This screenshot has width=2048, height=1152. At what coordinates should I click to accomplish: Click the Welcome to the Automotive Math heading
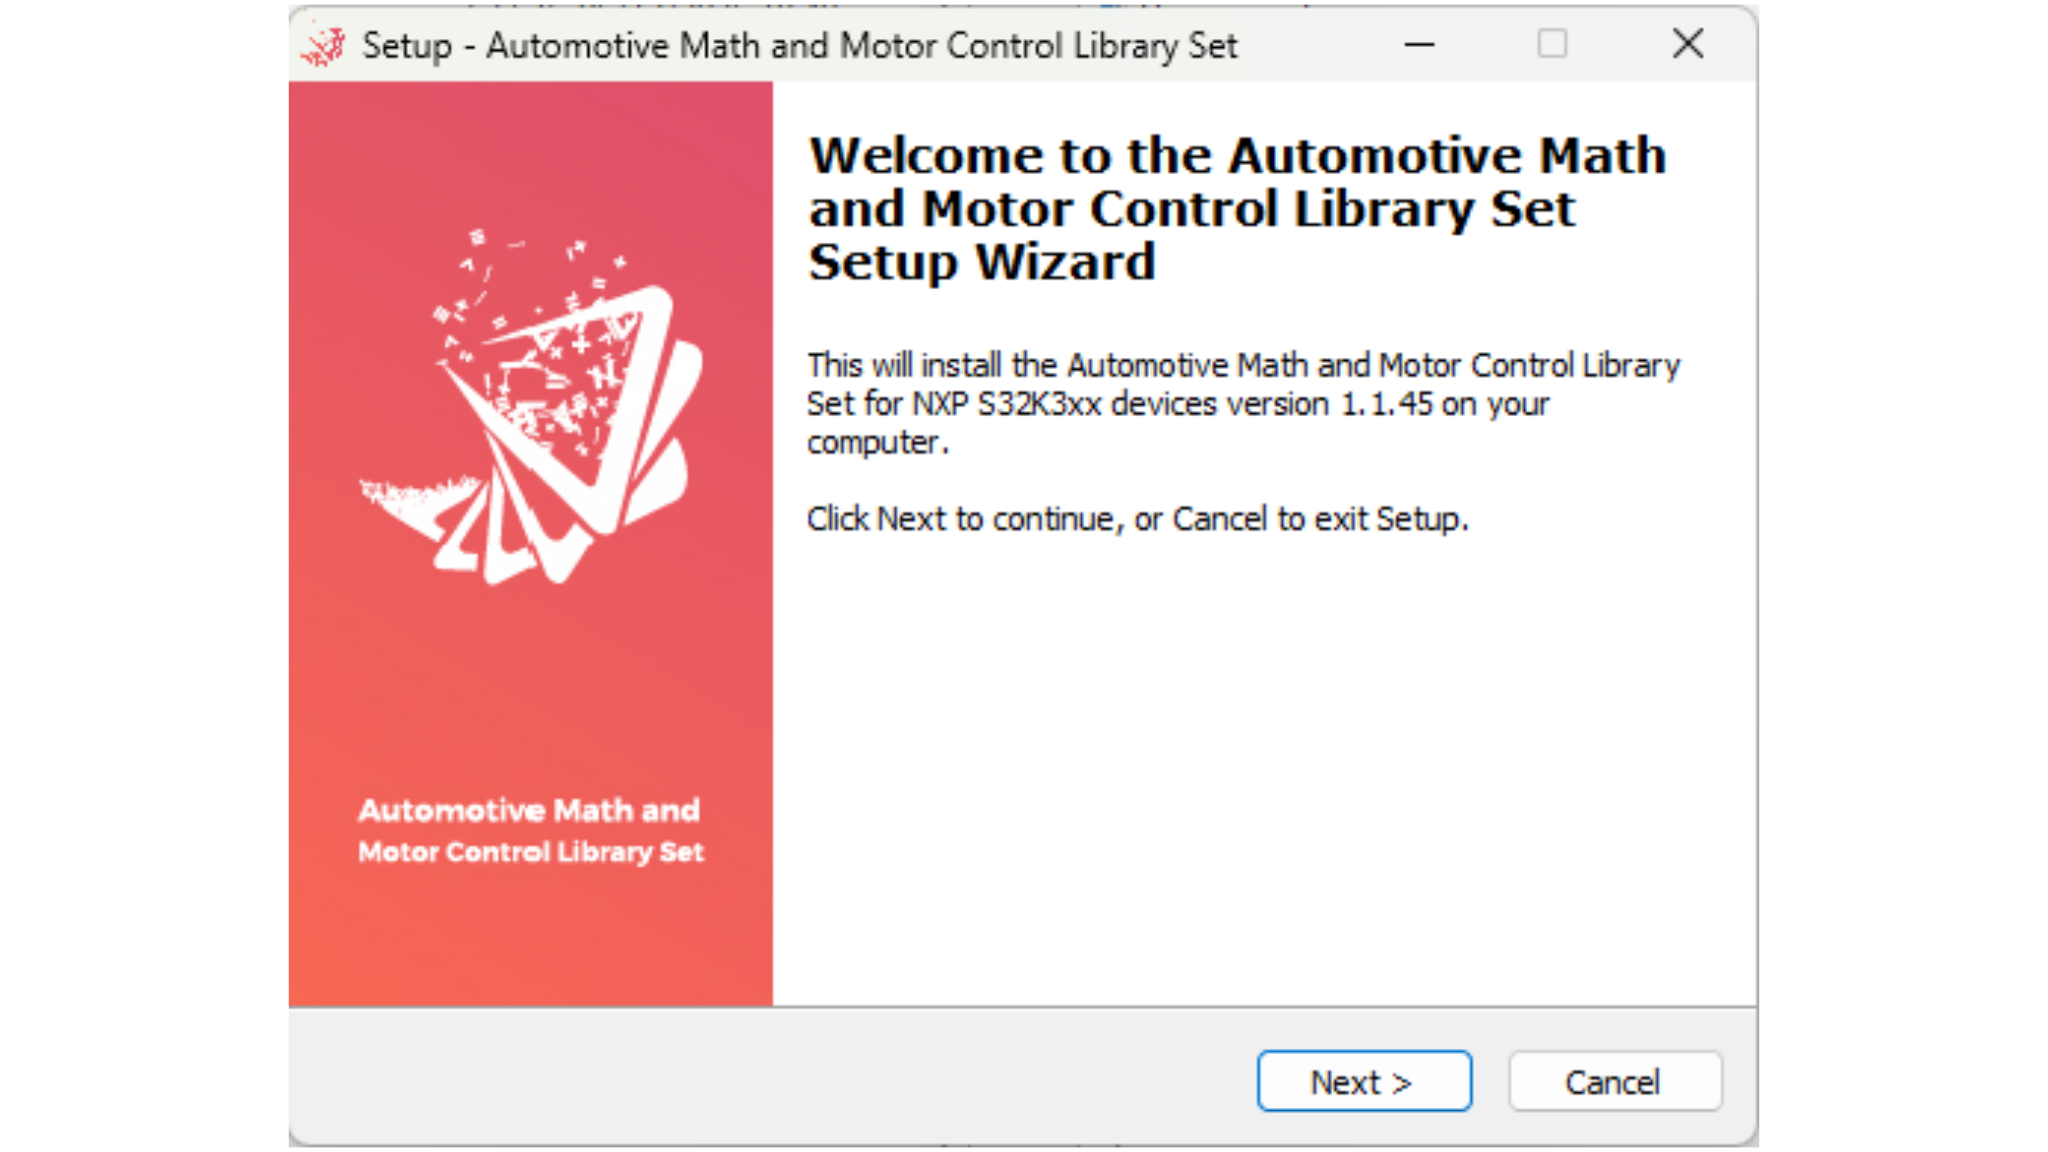(1237, 208)
